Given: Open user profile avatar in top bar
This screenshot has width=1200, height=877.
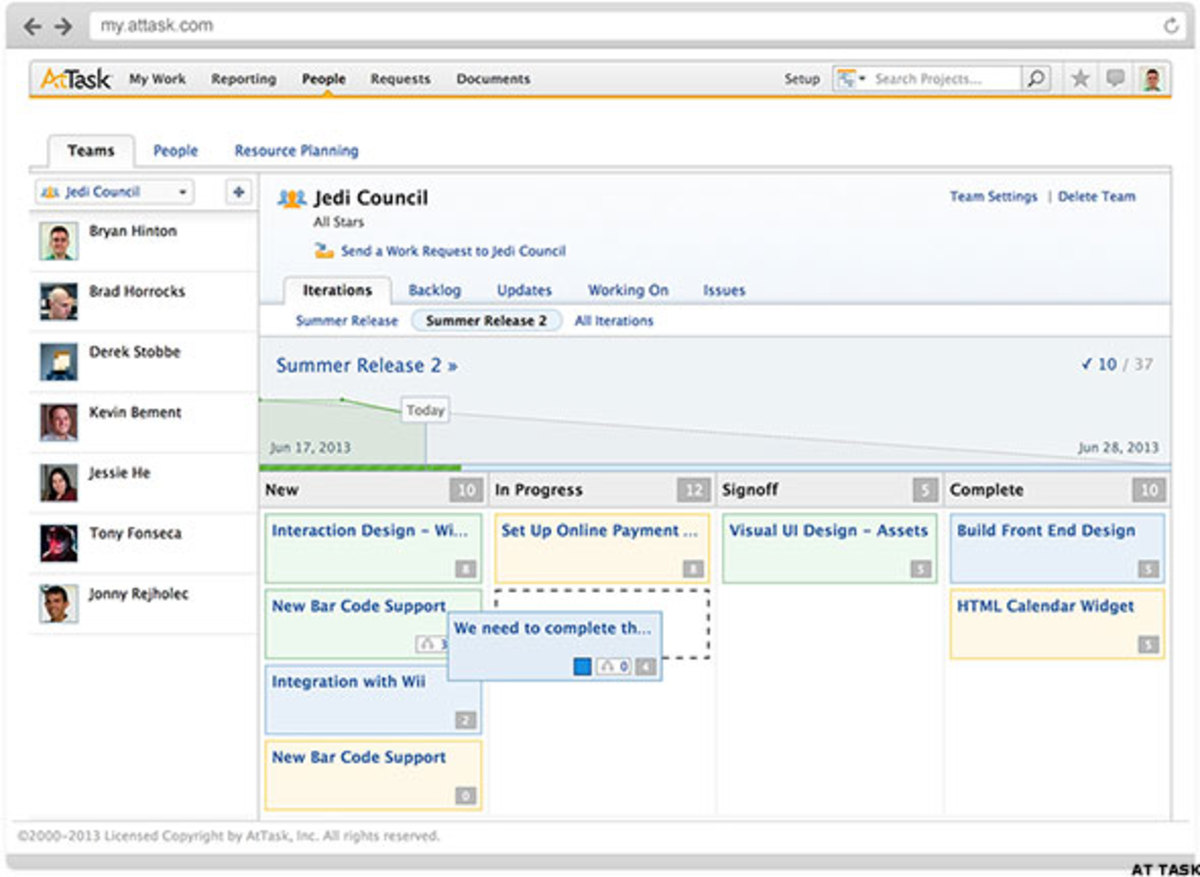Looking at the screenshot, I should click(x=1153, y=79).
